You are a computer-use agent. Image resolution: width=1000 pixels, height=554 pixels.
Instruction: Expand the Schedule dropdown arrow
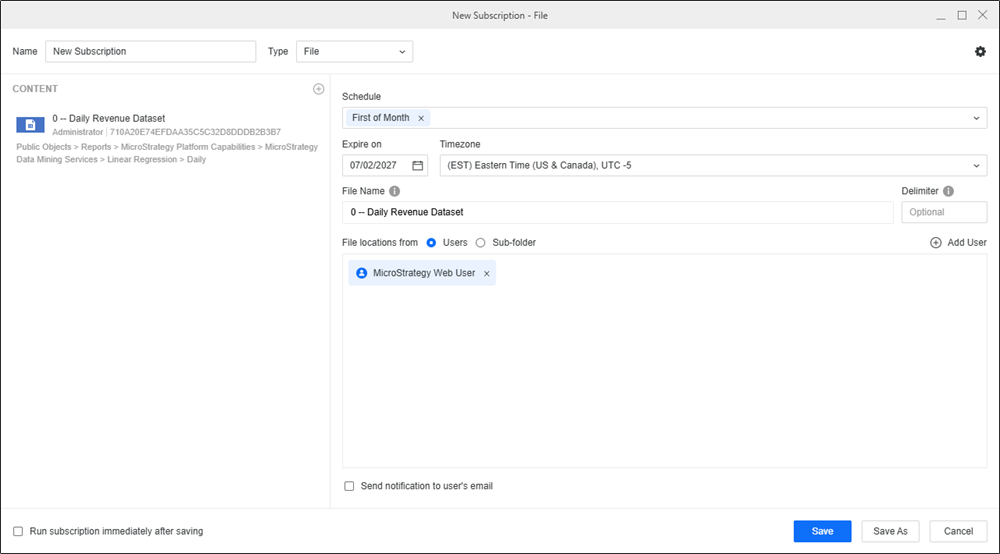977,118
